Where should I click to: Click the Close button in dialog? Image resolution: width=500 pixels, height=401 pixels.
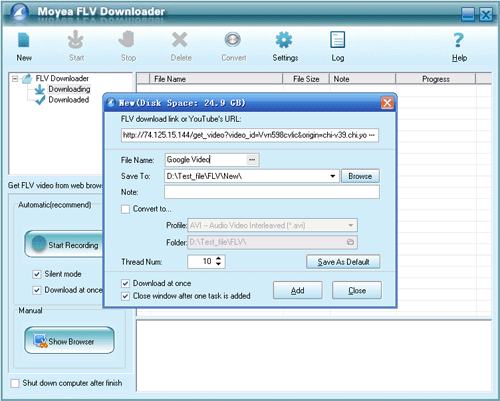tap(357, 290)
